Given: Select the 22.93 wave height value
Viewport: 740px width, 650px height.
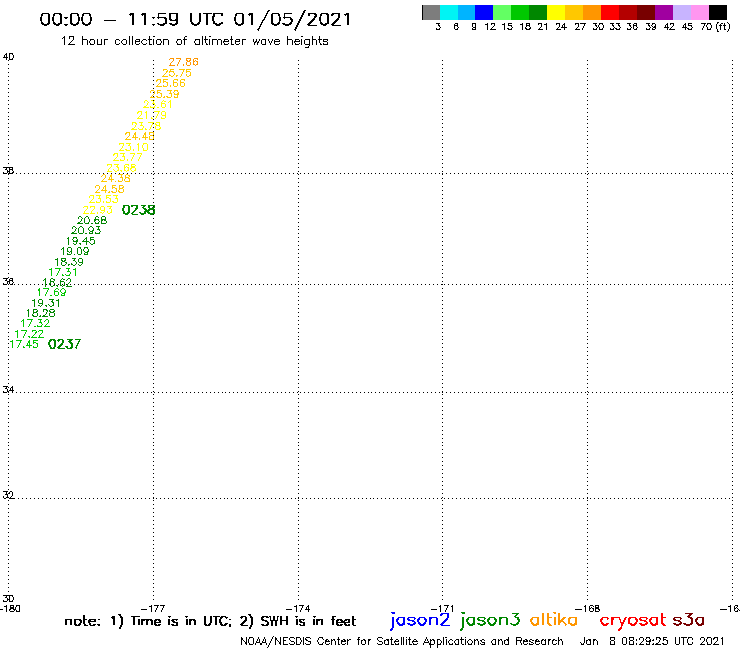Looking at the screenshot, I should tap(98, 210).
